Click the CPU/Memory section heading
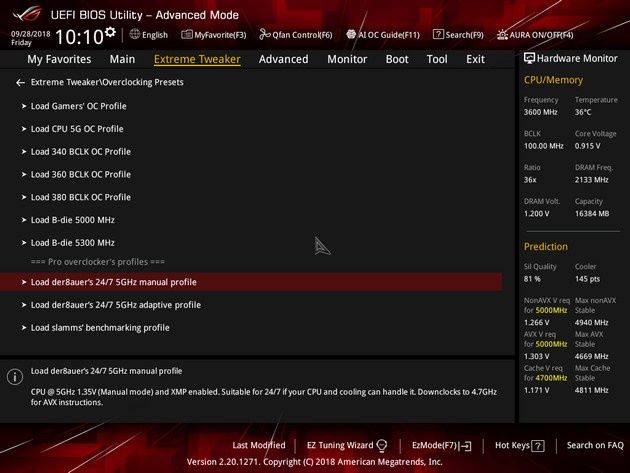The height and width of the screenshot is (473, 630). click(553, 80)
